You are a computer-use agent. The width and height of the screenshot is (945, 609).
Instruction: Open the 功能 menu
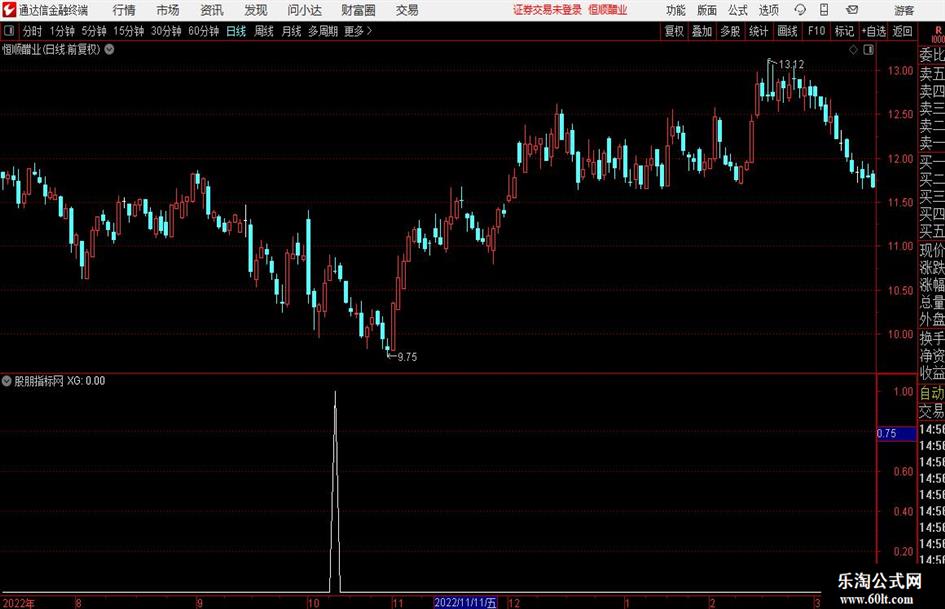(676, 10)
